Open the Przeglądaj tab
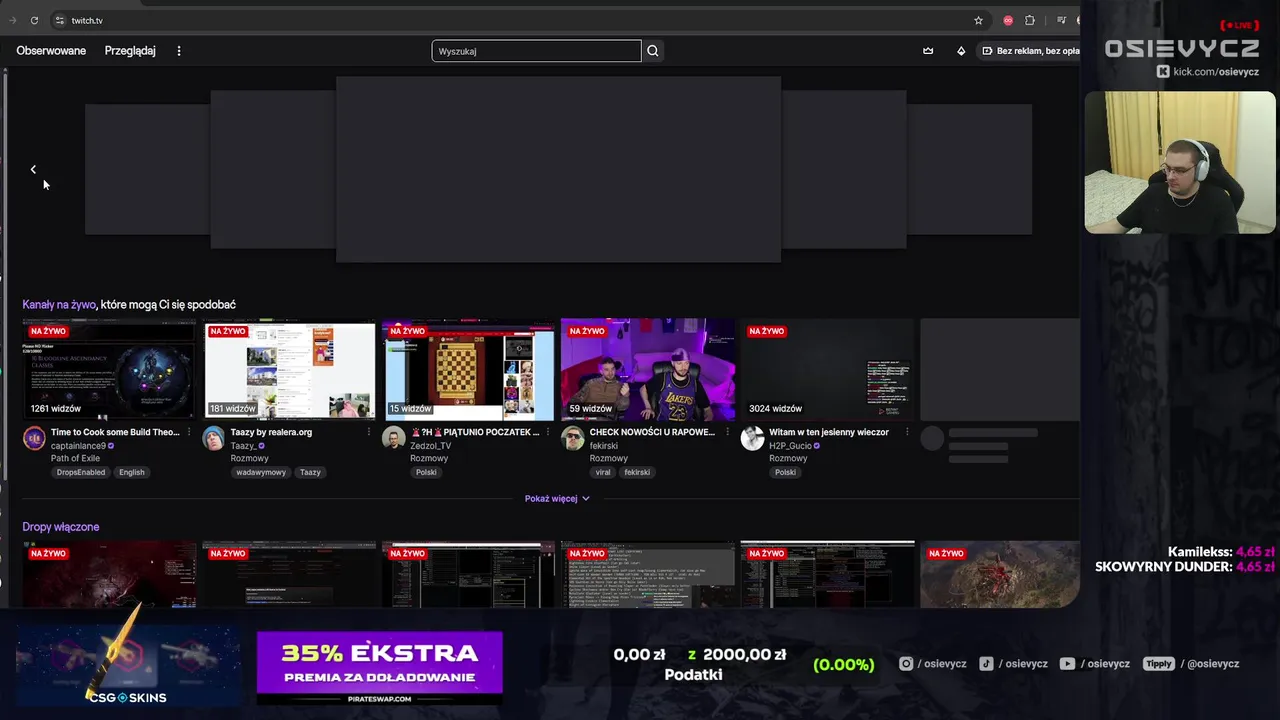 (x=130, y=51)
